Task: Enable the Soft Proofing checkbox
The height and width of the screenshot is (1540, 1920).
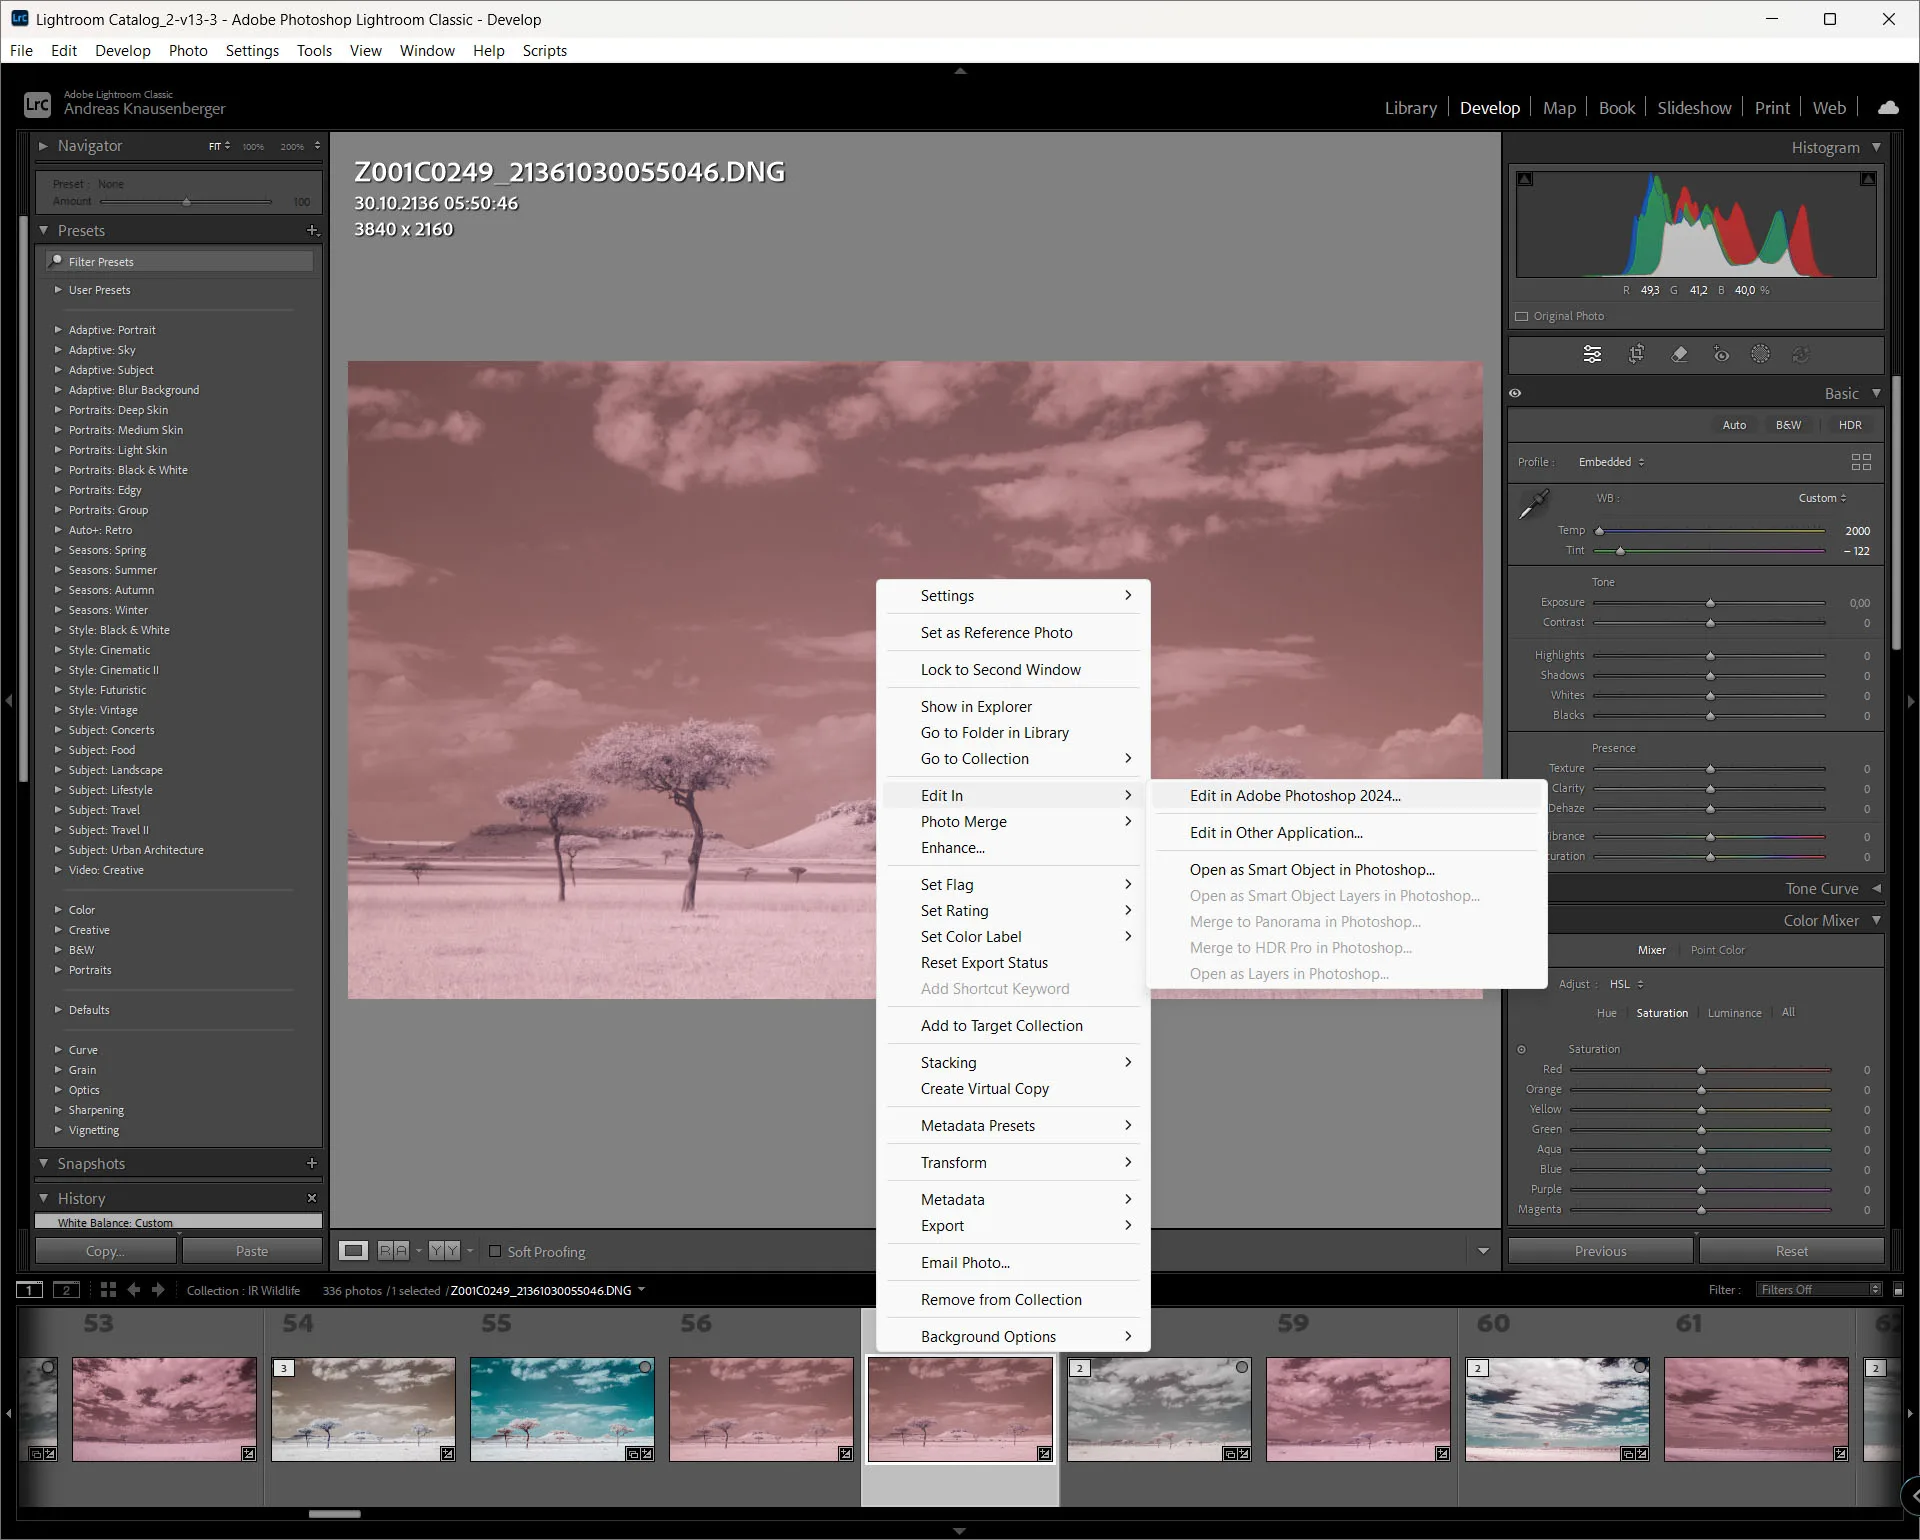Action: click(495, 1251)
